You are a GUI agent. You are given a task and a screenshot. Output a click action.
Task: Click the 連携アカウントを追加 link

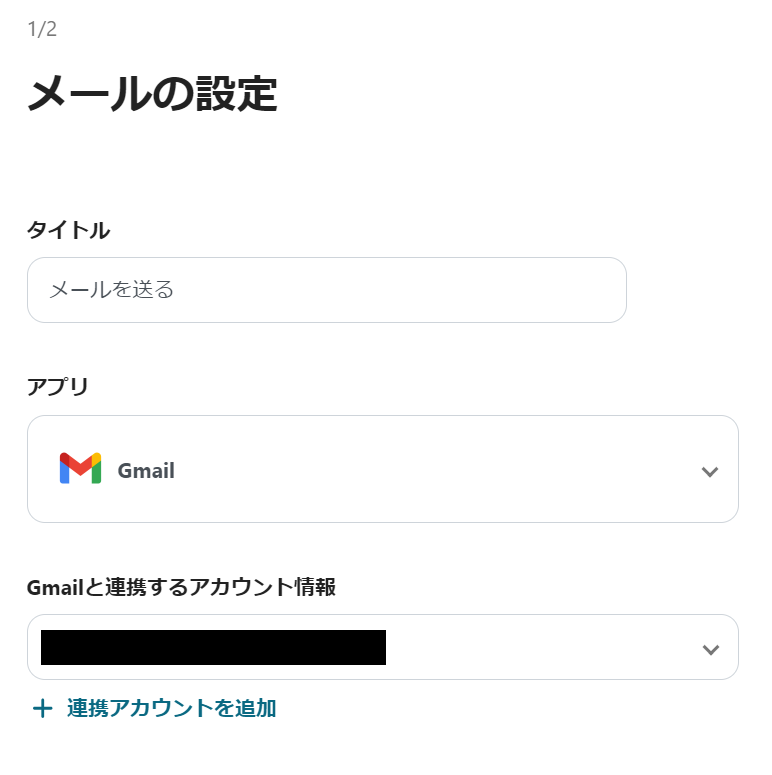171,709
